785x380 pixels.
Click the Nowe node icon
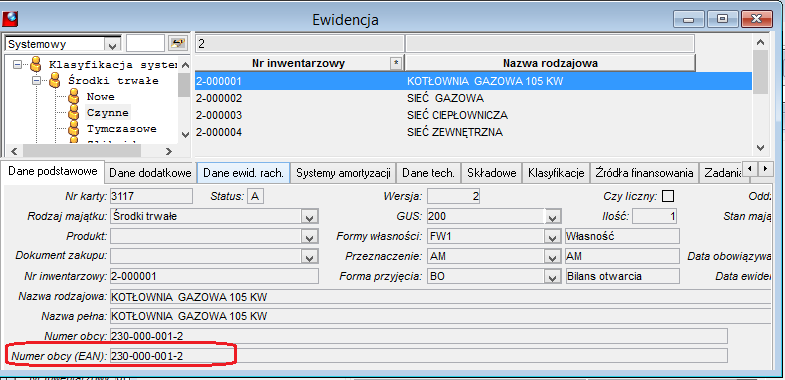coord(74,96)
